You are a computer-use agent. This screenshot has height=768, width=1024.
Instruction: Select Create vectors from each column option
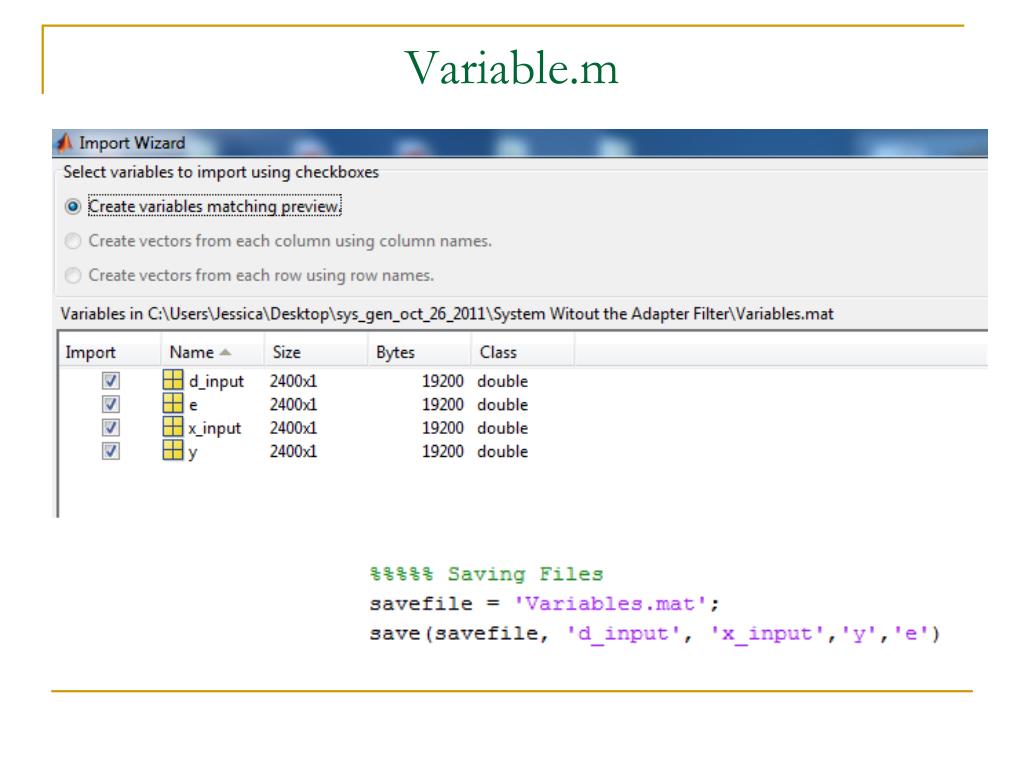point(73,241)
